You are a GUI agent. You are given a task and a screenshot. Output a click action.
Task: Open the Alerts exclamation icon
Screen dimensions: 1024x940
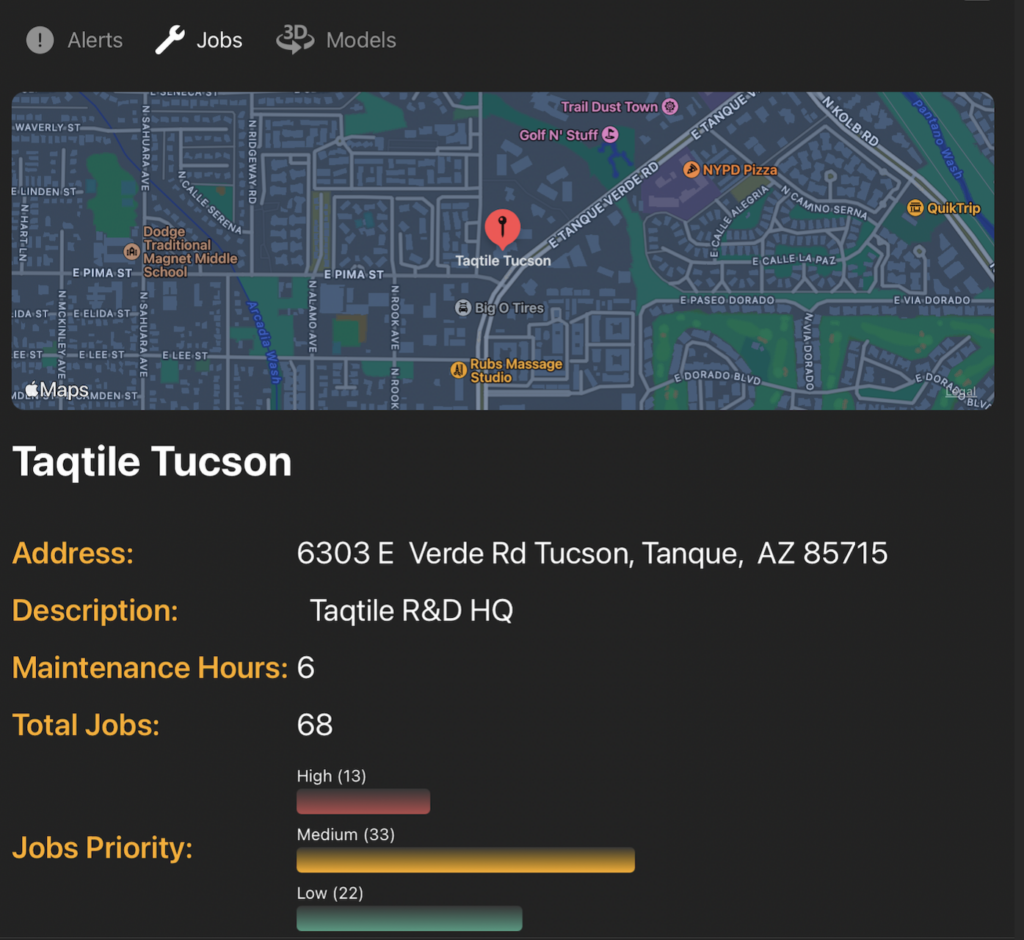point(40,41)
